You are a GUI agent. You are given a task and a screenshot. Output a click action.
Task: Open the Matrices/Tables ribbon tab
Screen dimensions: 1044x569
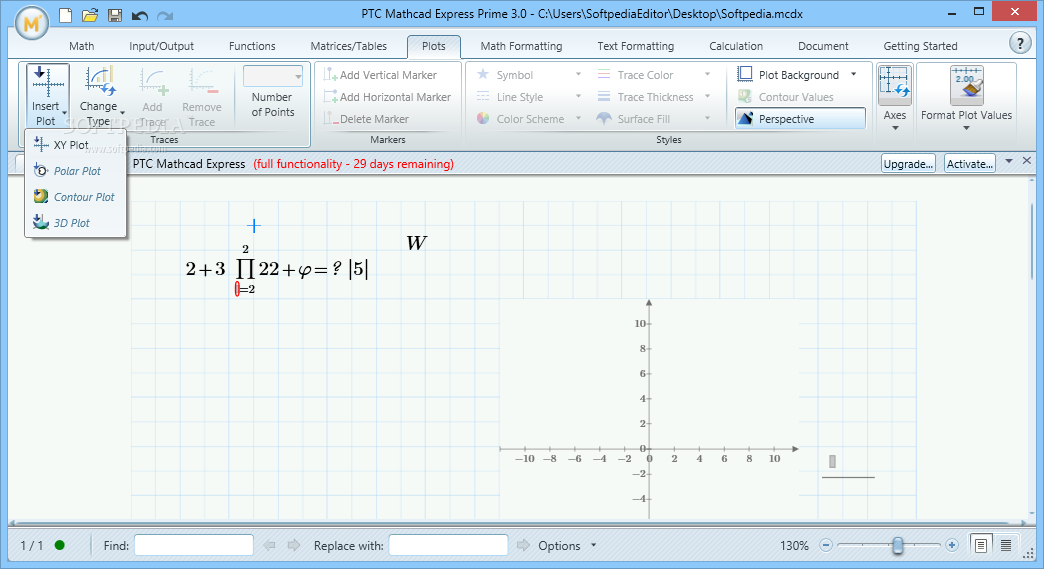pyautogui.click(x=348, y=46)
